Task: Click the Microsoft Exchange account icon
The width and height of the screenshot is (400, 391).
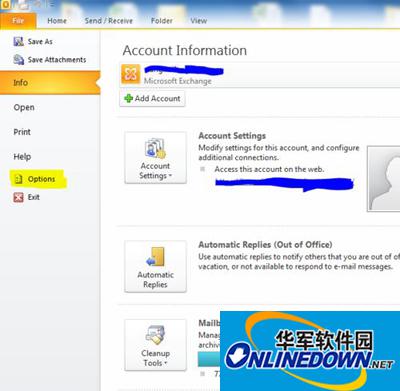Action: point(131,74)
